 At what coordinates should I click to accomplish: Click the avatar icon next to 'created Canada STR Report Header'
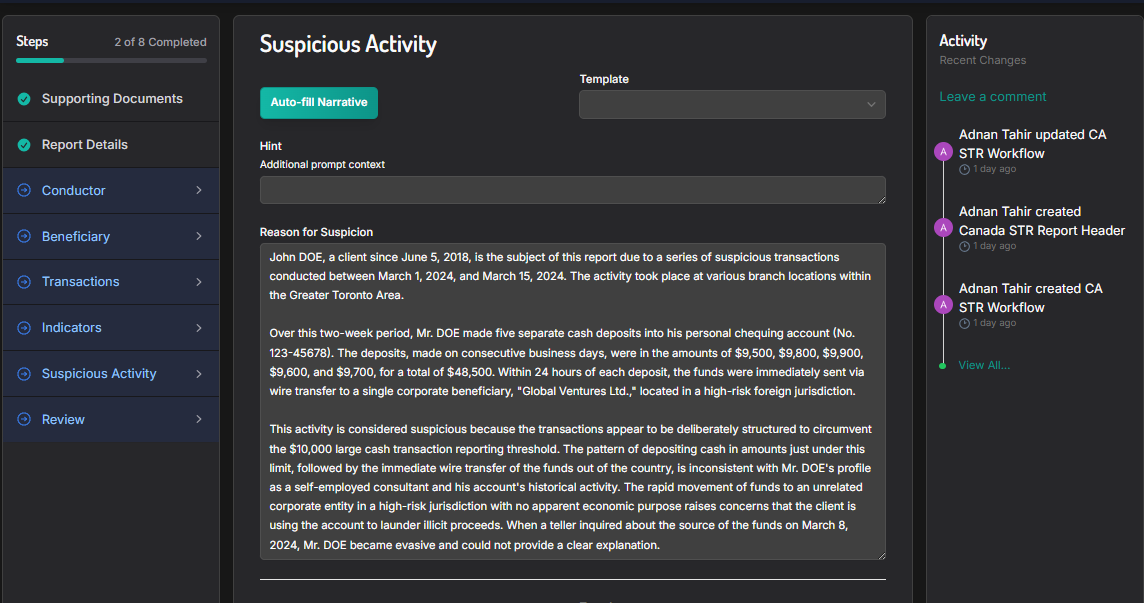(942, 228)
